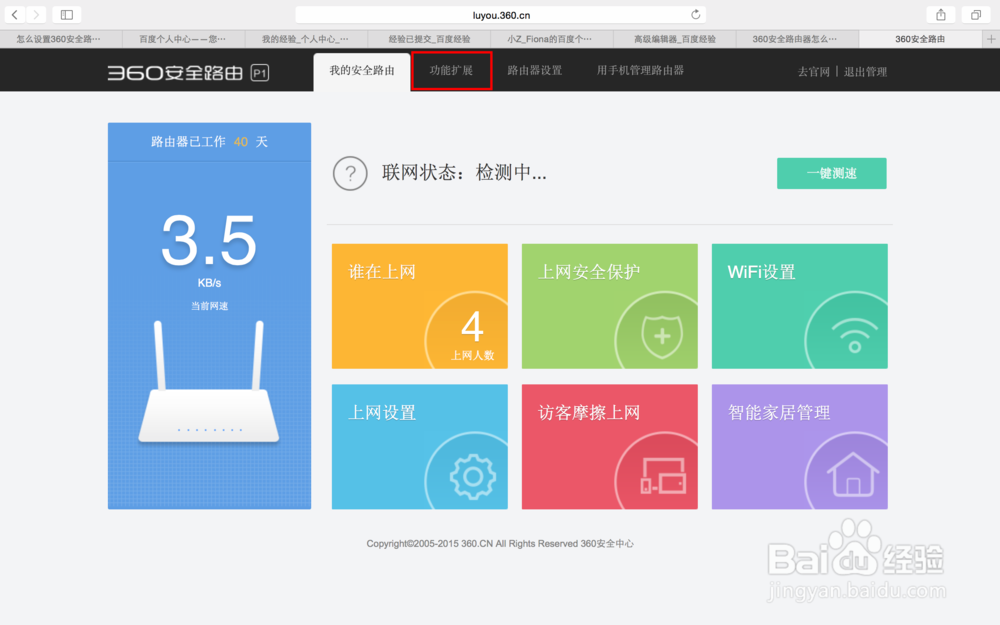
Task: Switch to 我的经验_个人中心 tab
Action: [x=306, y=39]
